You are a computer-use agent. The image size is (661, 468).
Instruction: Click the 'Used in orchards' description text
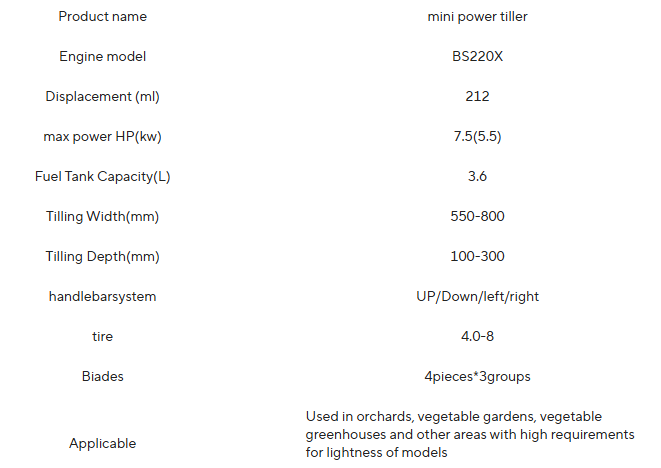(x=469, y=434)
